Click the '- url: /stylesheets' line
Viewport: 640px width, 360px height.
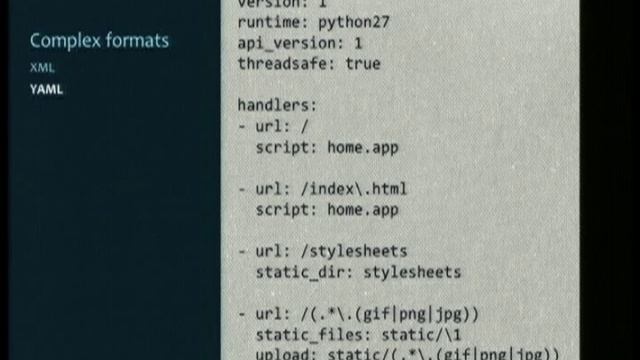[x=322, y=251]
